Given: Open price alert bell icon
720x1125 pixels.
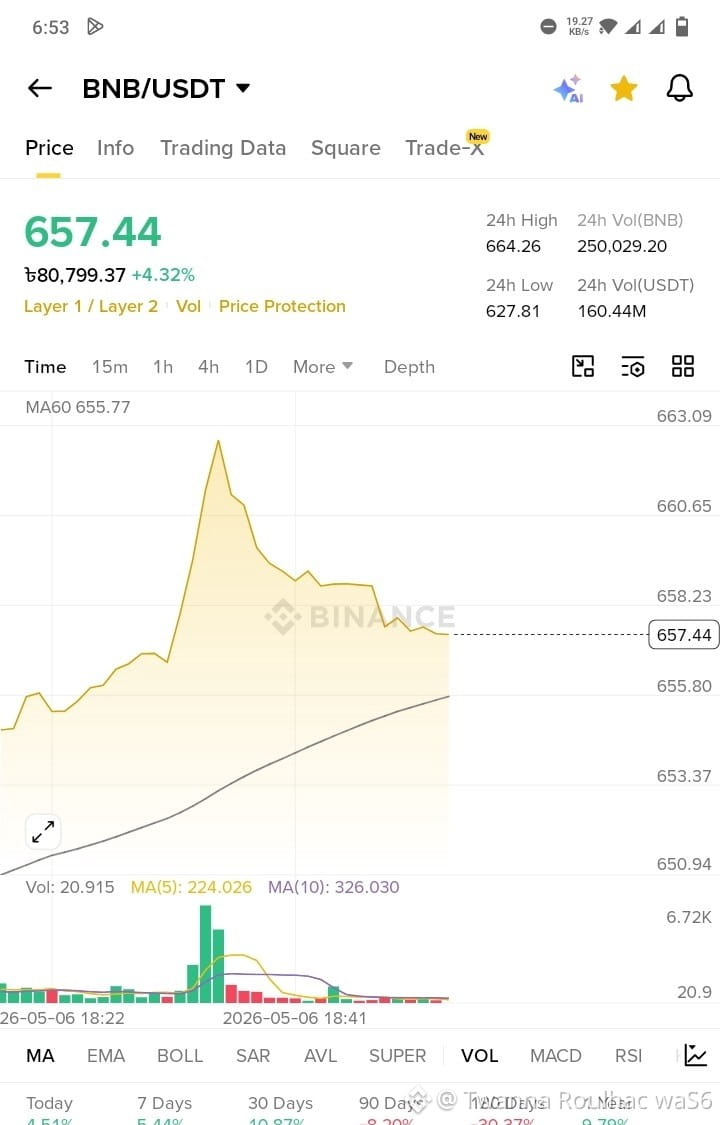Looking at the screenshot, I should pyautogui.click(x=679, y=88).
